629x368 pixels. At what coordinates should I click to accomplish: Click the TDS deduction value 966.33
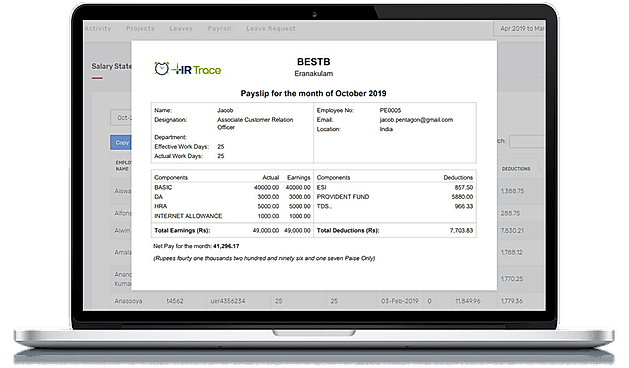tap(464, 206)
